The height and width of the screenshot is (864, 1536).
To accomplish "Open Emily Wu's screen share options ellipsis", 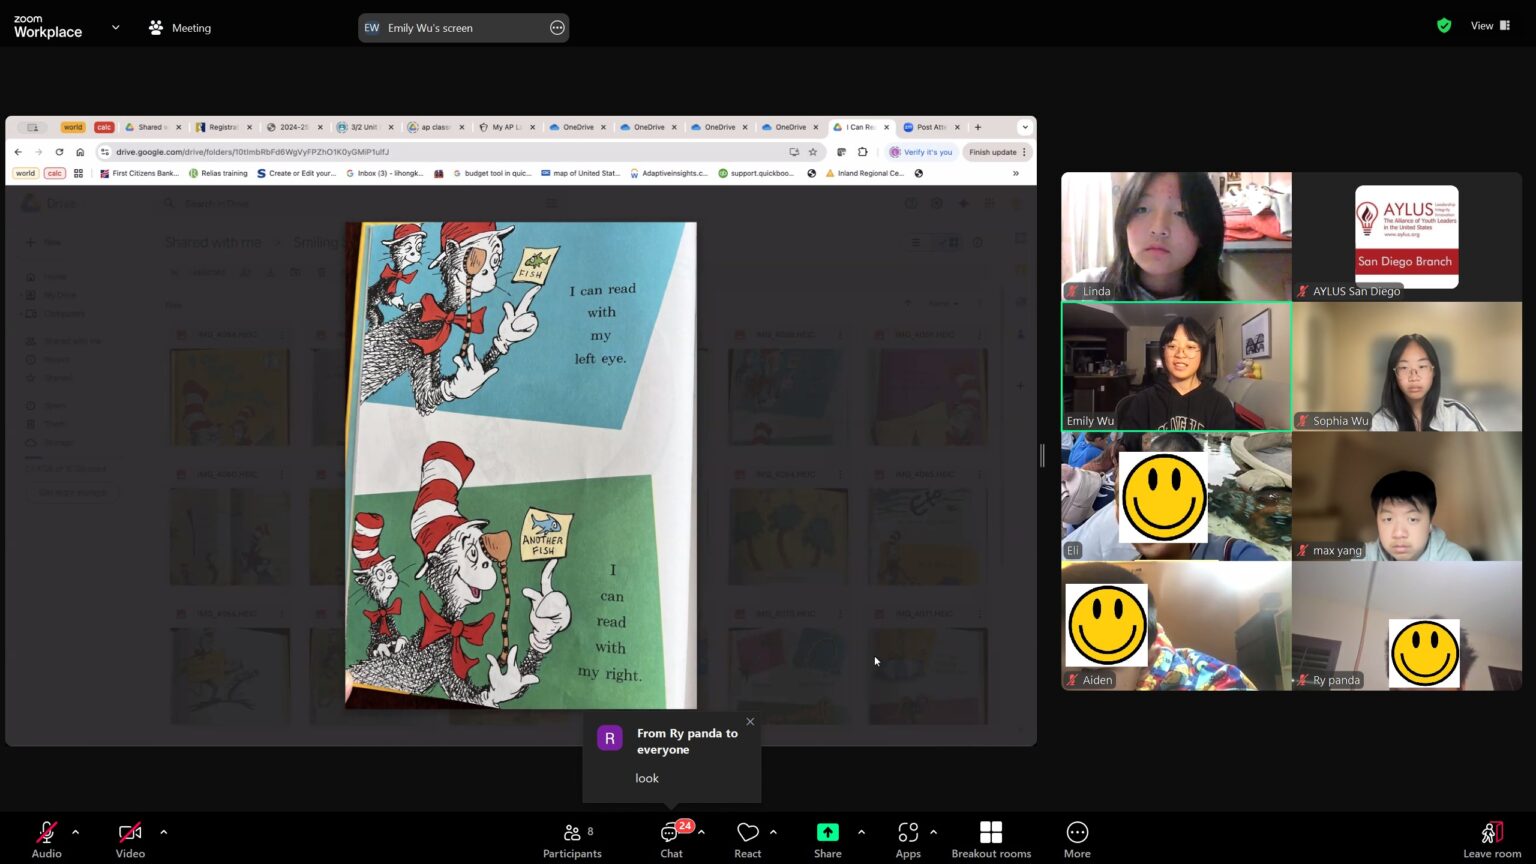I will (557, 28).
